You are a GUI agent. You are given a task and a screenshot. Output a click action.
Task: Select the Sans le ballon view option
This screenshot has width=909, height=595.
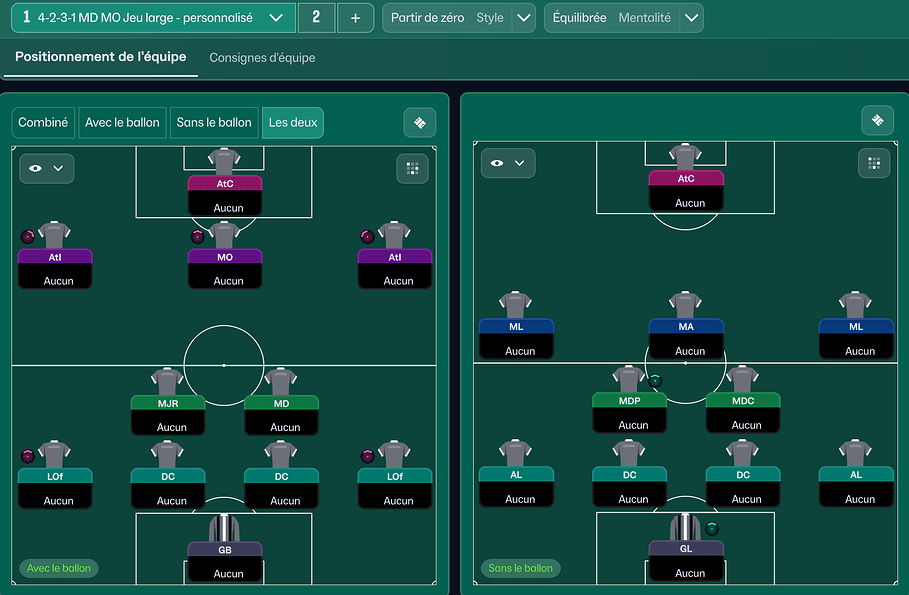(214, 123)
